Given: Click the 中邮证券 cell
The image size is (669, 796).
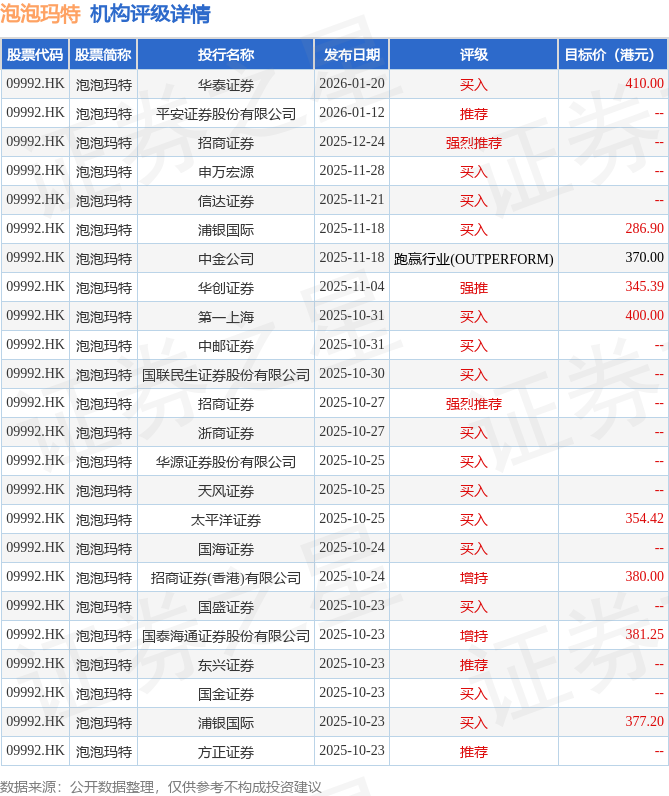Looking at the screenshot, I should pyautogui.click(x=226, y=345).
